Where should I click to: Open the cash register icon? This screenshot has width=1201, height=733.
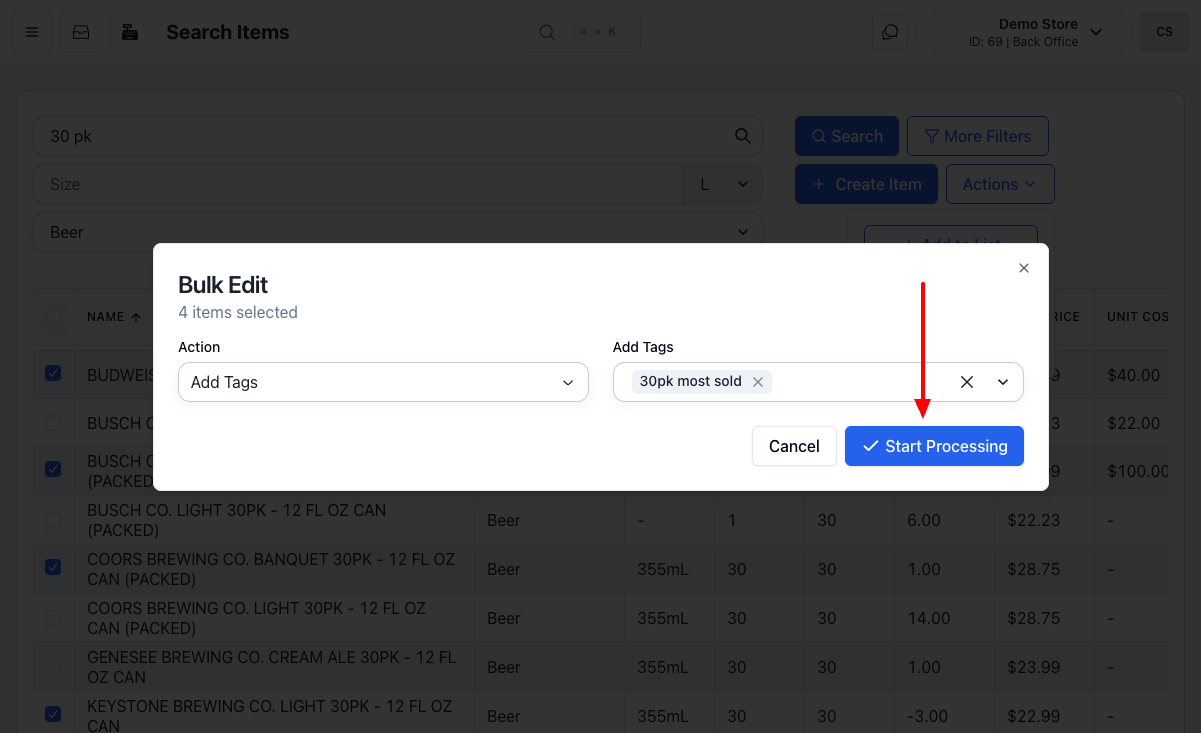click(x=129, y=32)
